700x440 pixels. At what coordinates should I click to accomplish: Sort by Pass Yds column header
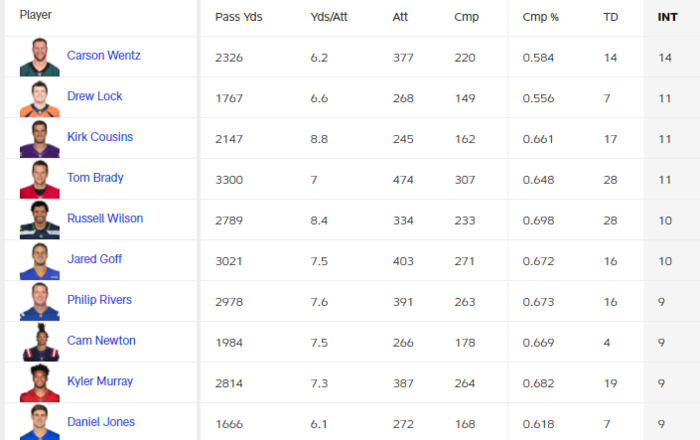(x=239, y=17)
